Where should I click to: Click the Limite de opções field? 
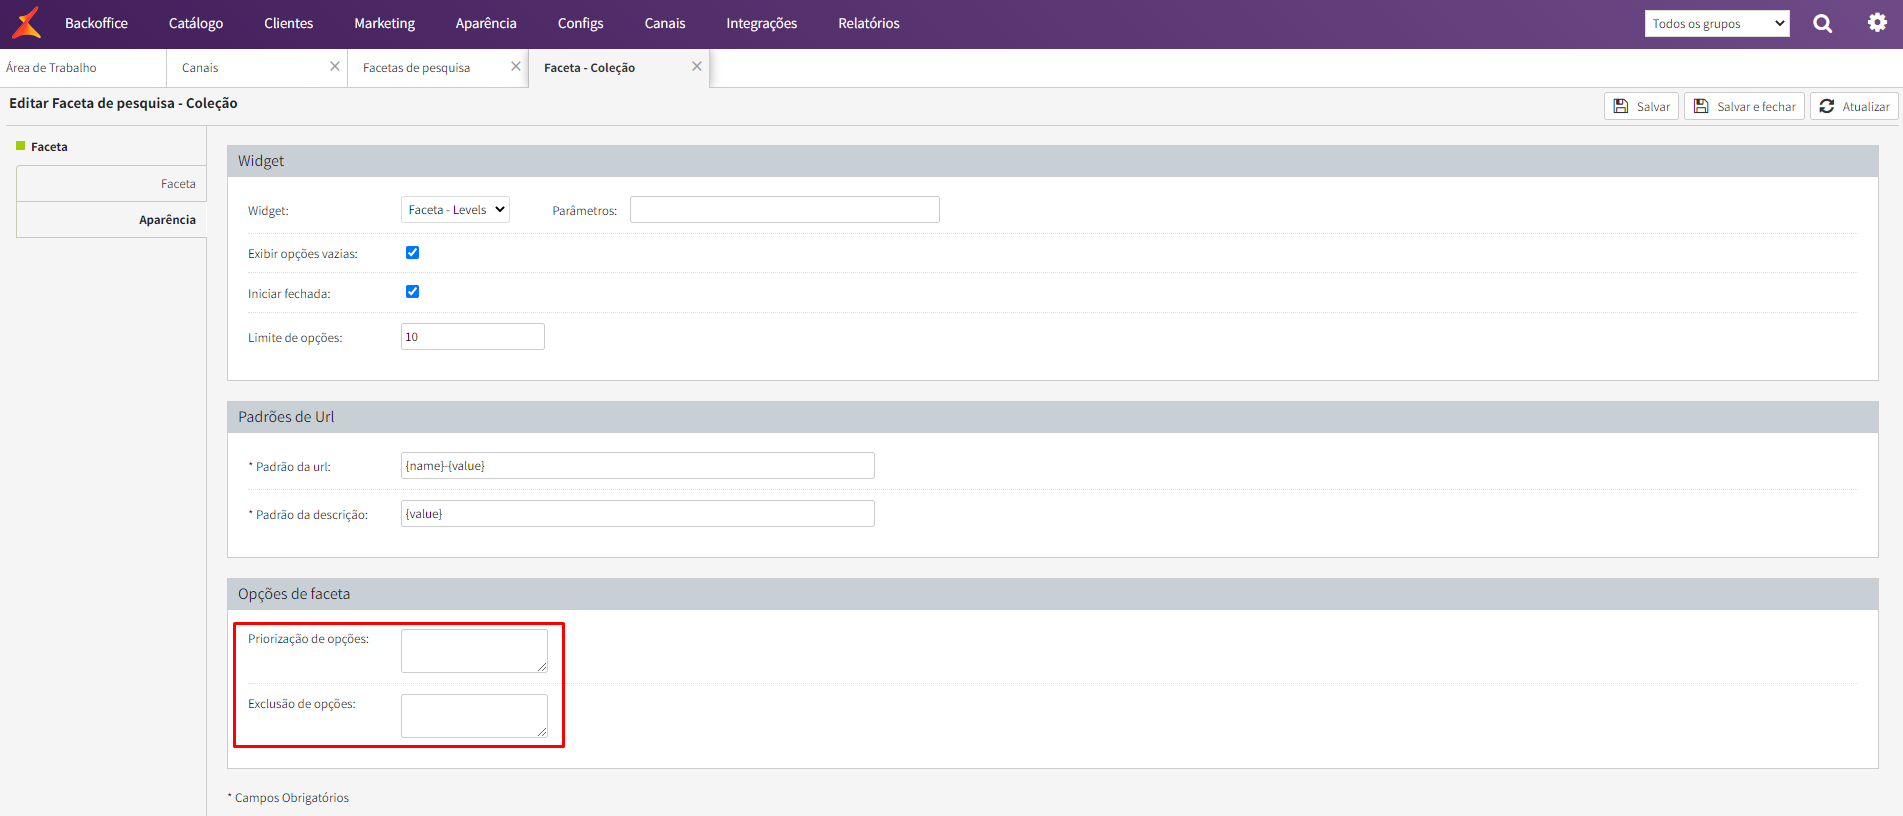pos(472,337)
